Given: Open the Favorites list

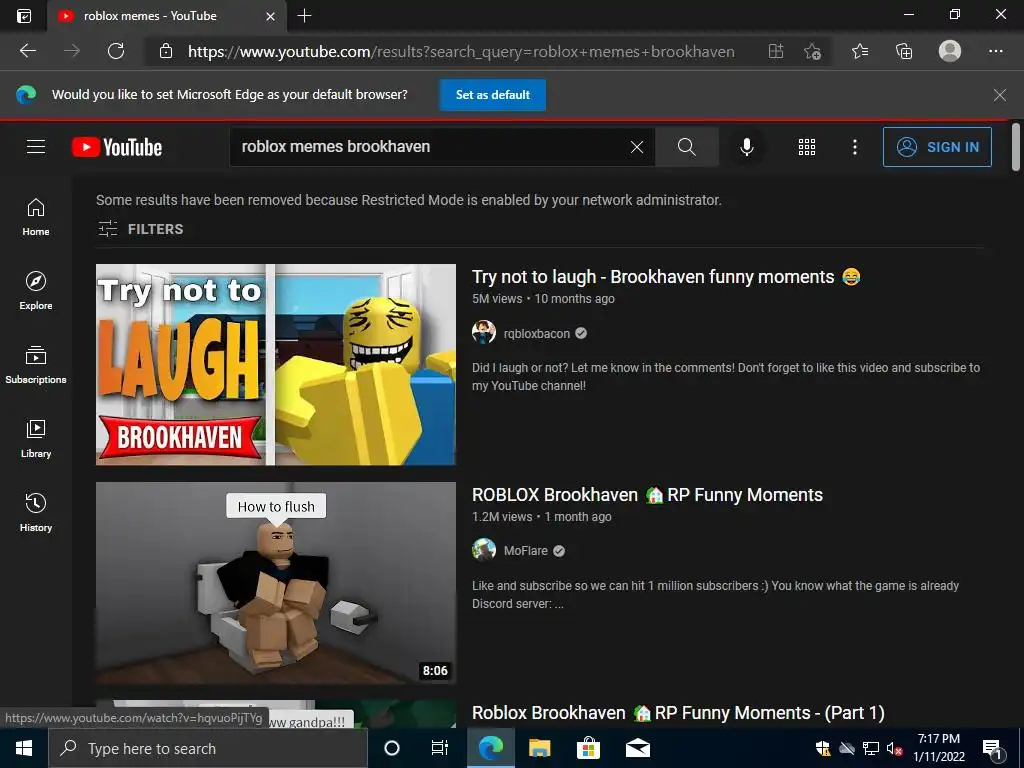Looking at the screenshot, I should point(860,51).
